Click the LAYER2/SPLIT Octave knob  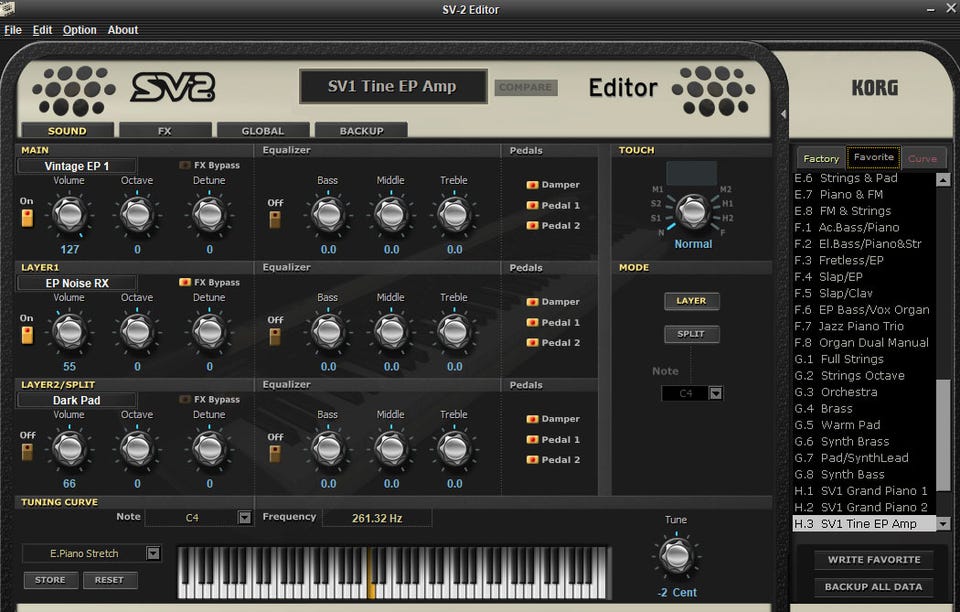pyautogui.click(x=137, y=449)
